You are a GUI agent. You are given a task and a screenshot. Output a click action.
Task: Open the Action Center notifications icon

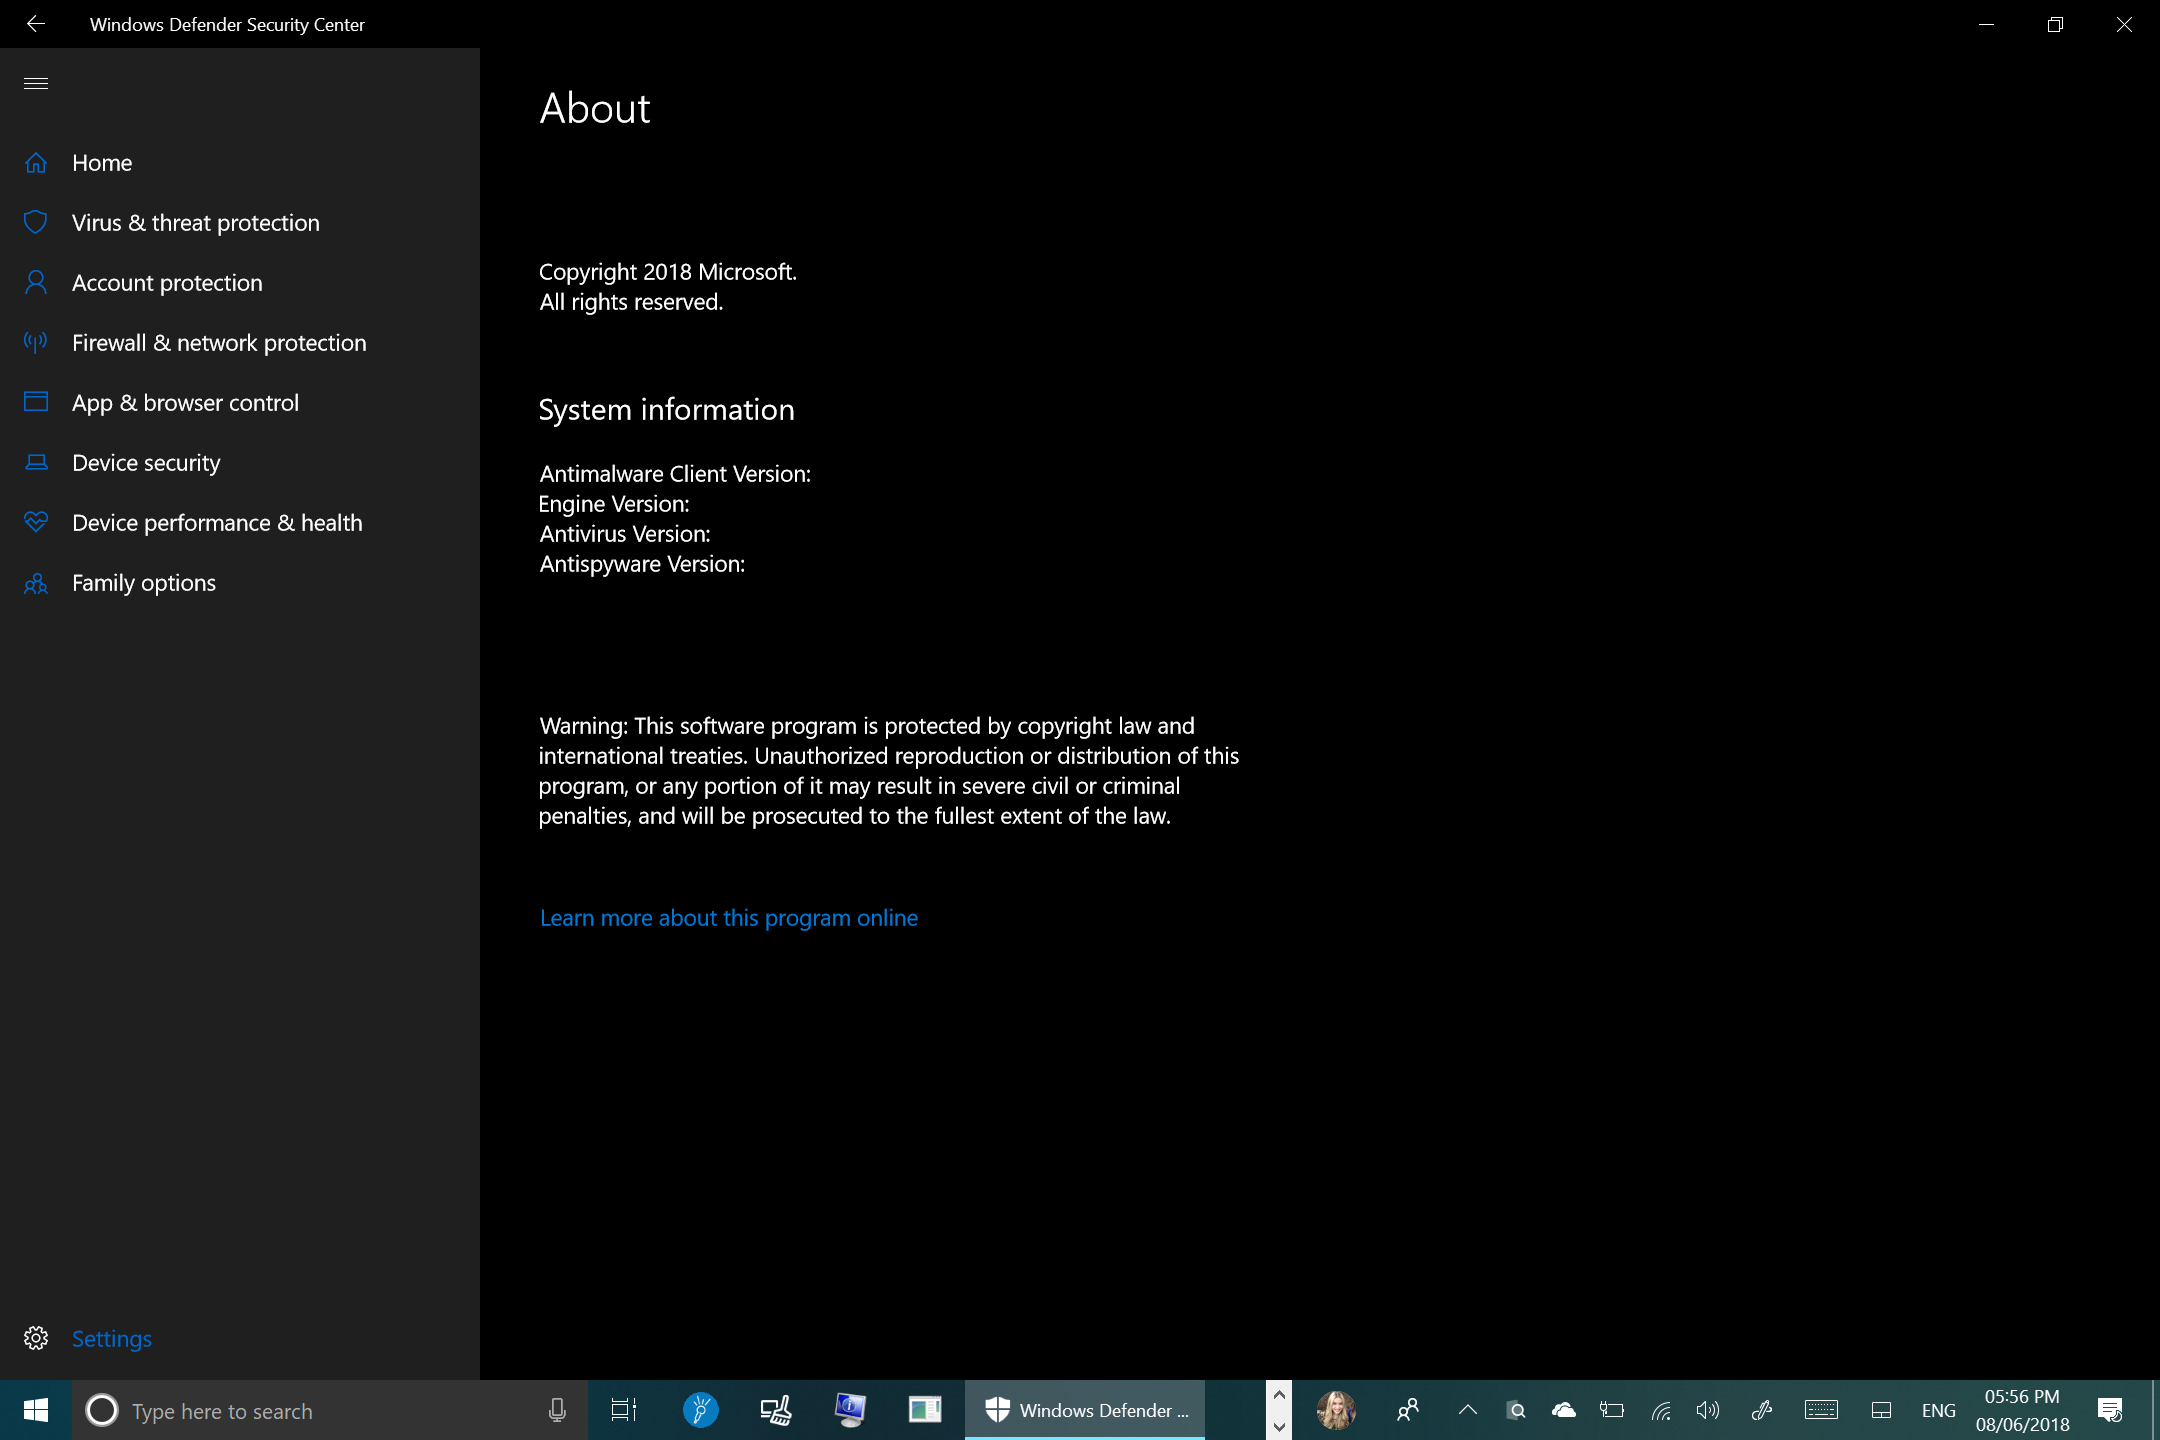coord(2111,1410)
